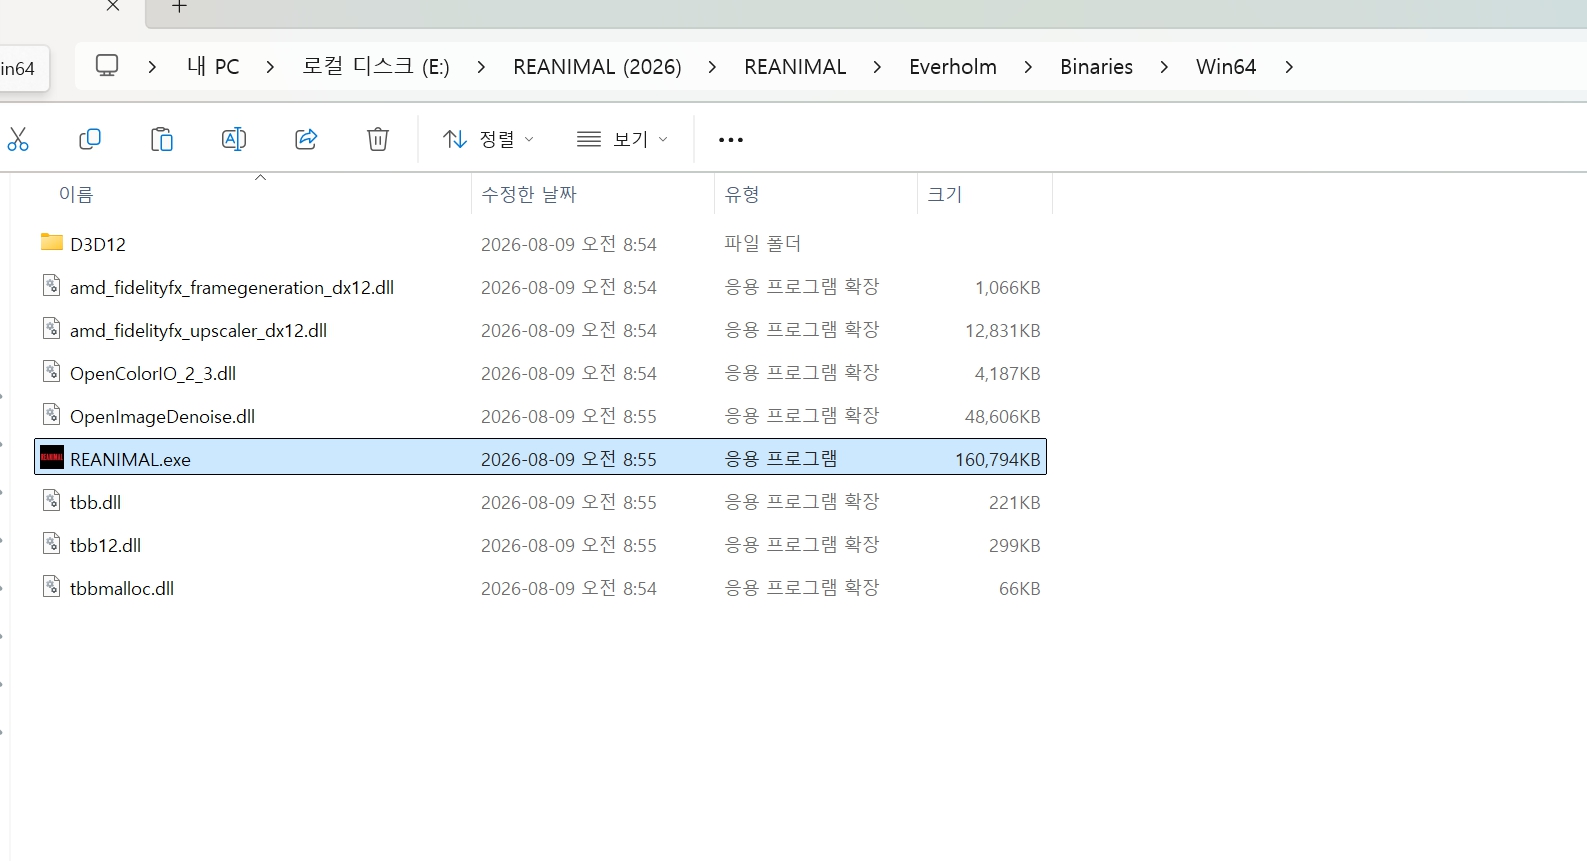The image size is (1587, 861).
Task: Expand chevron after 로컬 디스크 (E:)
Action: 481,67
